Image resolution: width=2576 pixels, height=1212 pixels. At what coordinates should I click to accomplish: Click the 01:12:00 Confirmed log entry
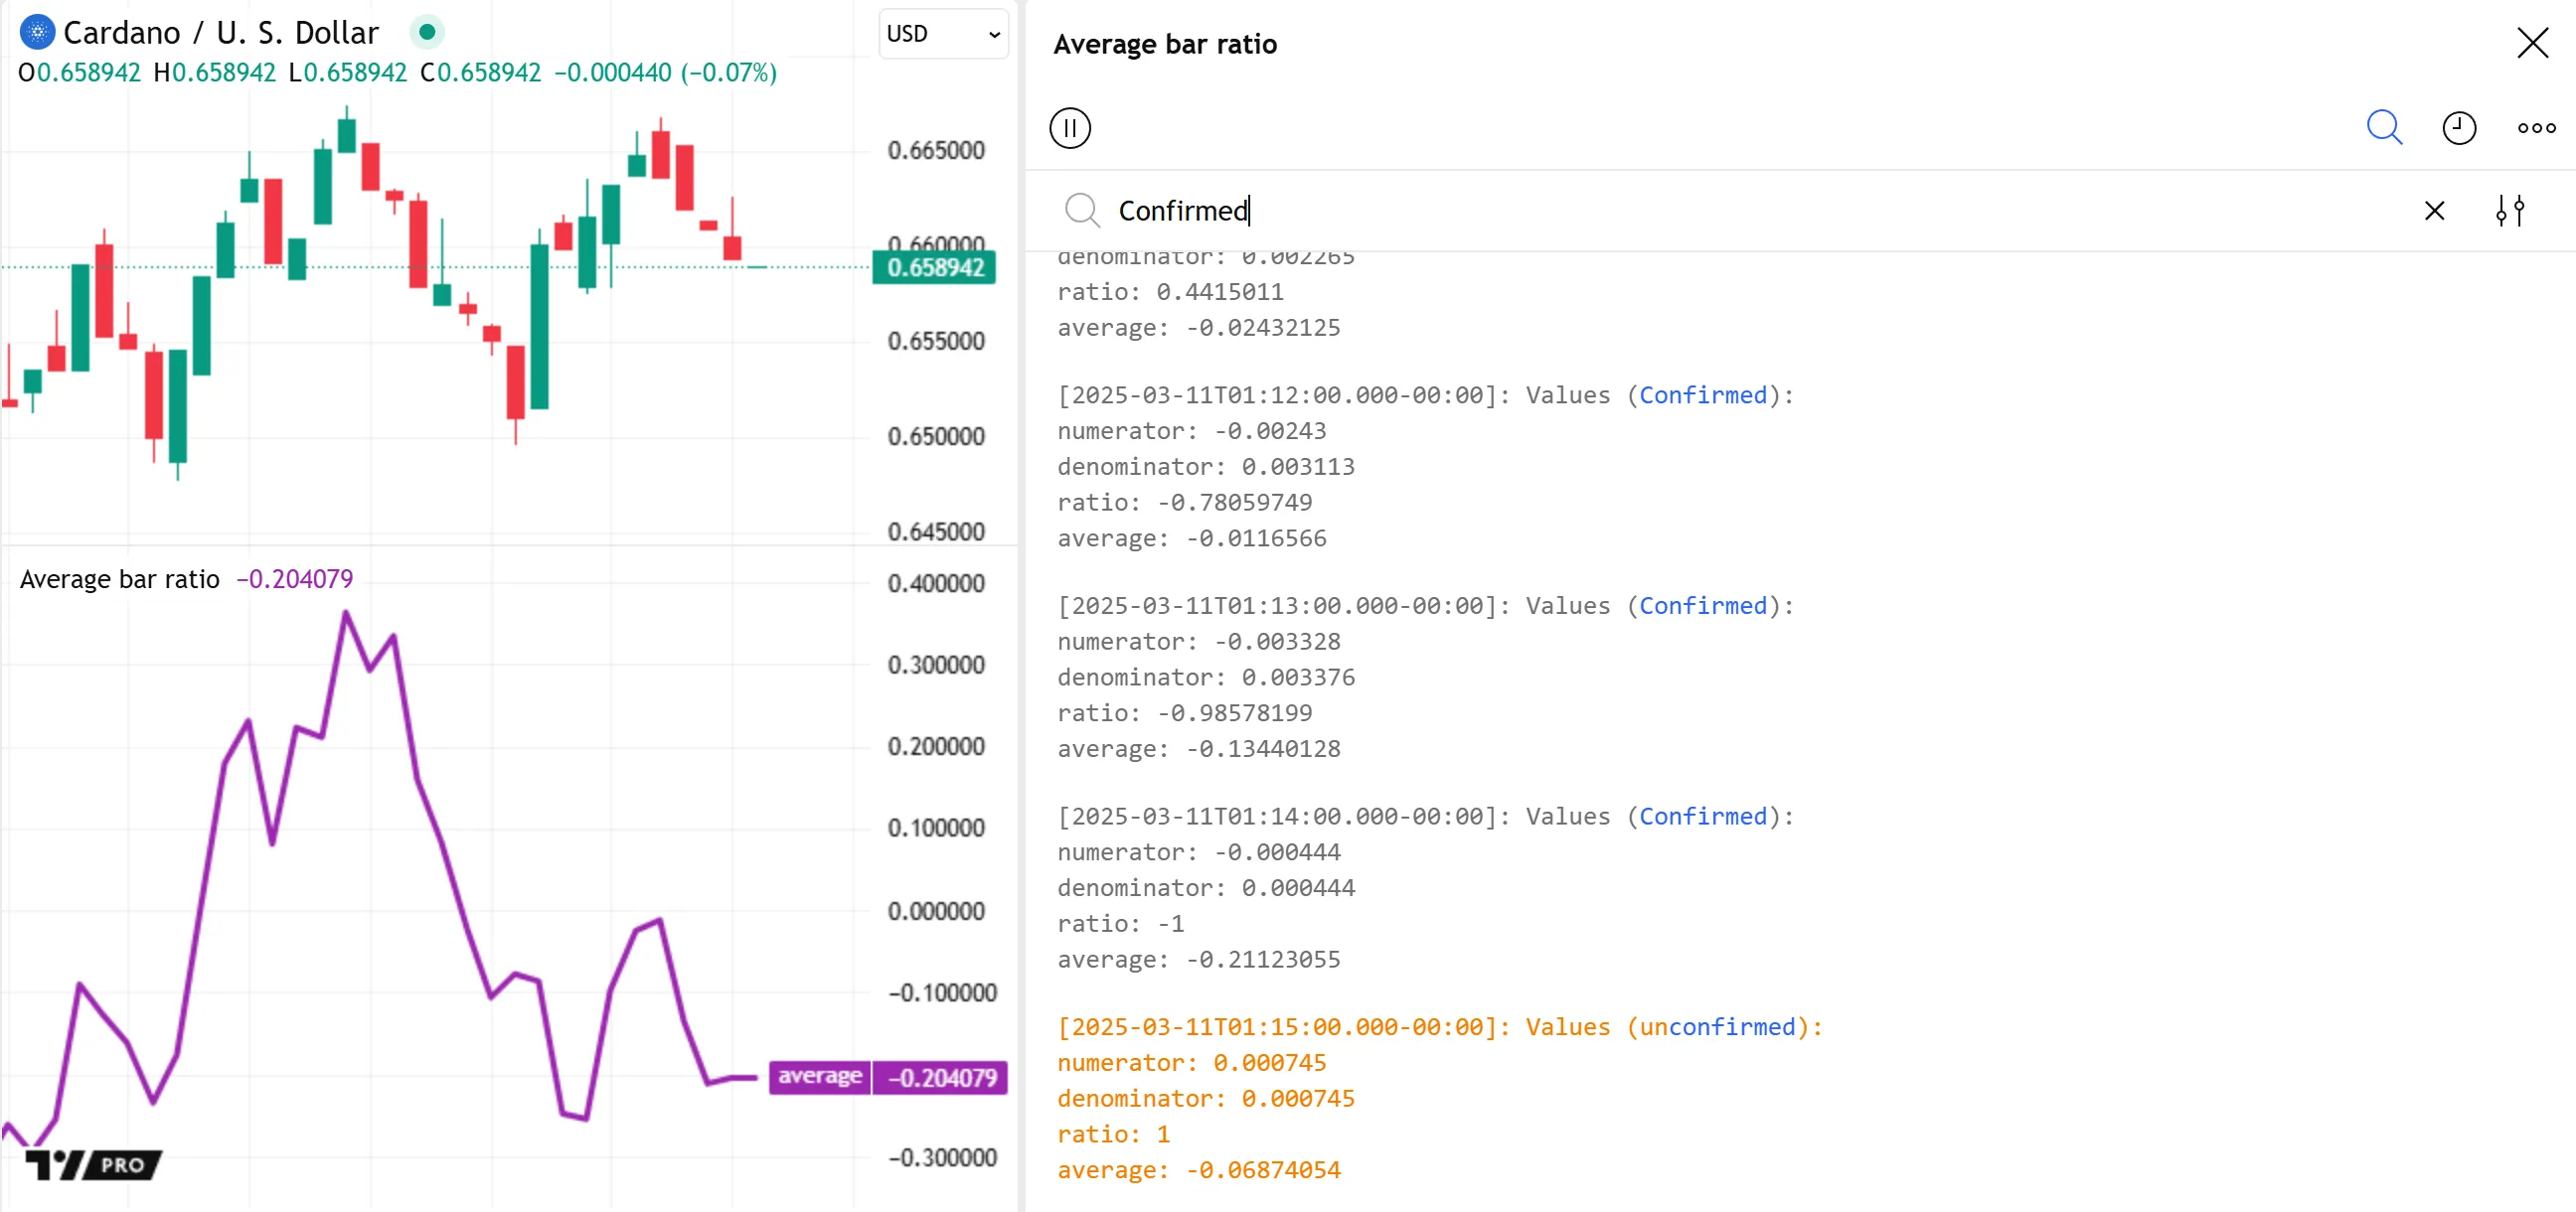tap(1425, 396)
